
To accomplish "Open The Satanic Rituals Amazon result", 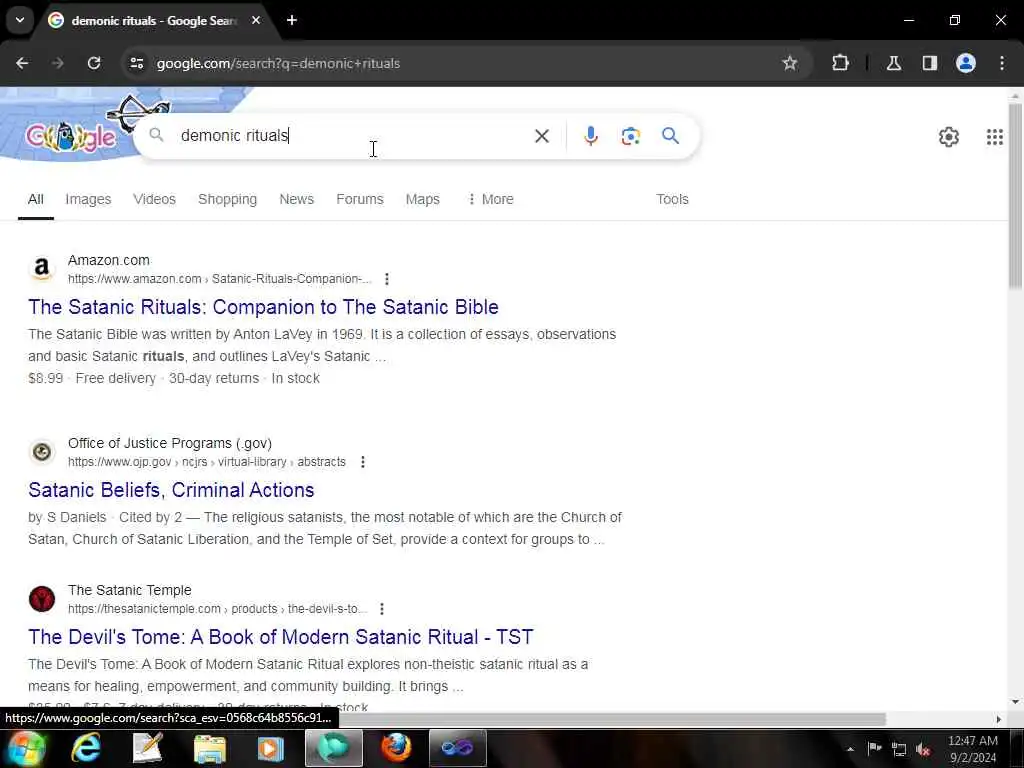I will click(263, 307).
